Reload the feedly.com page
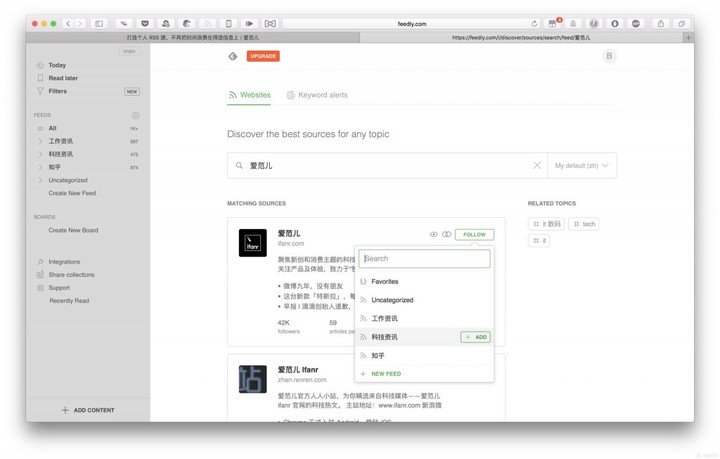The width and height of the screenshot is (720, 459). coord(534,23)
